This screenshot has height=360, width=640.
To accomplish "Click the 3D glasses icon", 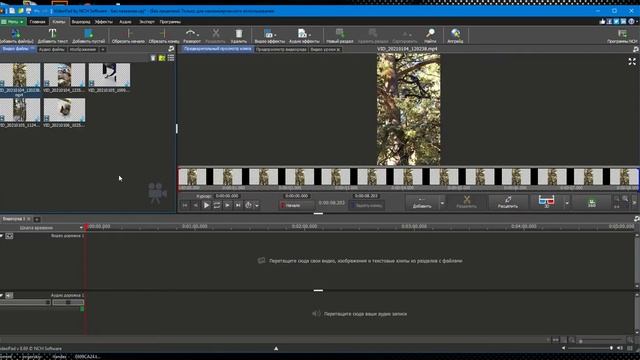I will (546, 200).
